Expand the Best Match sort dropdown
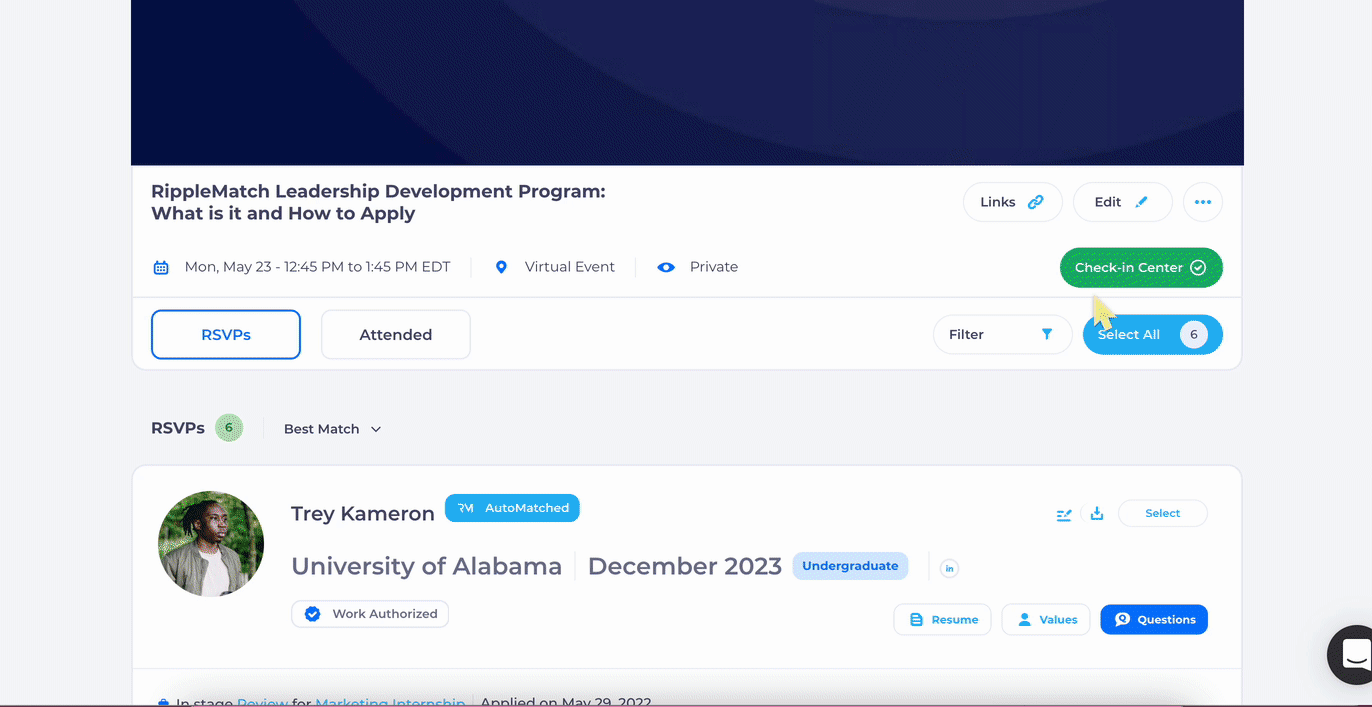 332,429
